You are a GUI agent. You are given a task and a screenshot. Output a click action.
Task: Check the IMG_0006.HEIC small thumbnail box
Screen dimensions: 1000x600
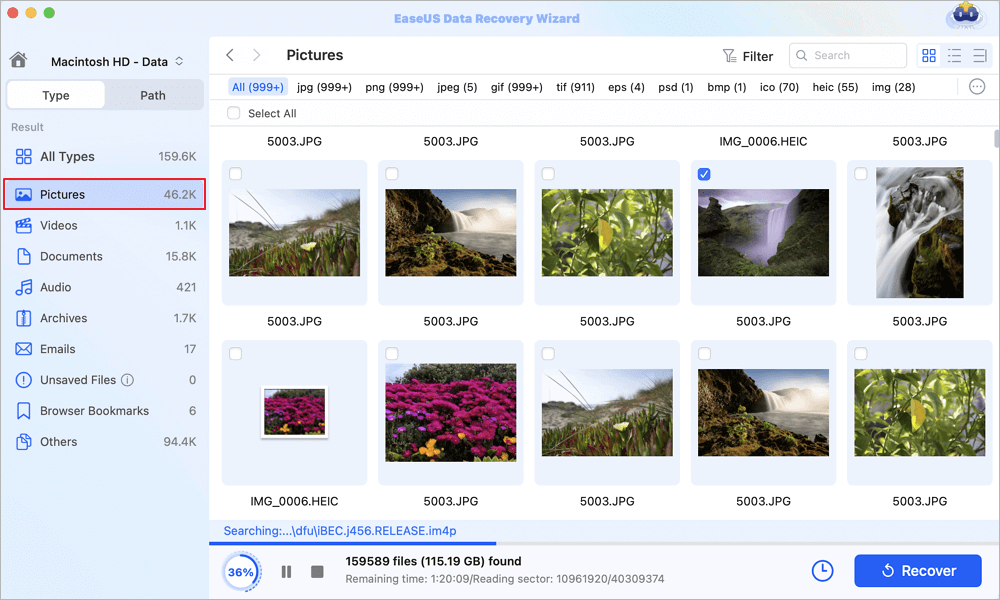235,353
